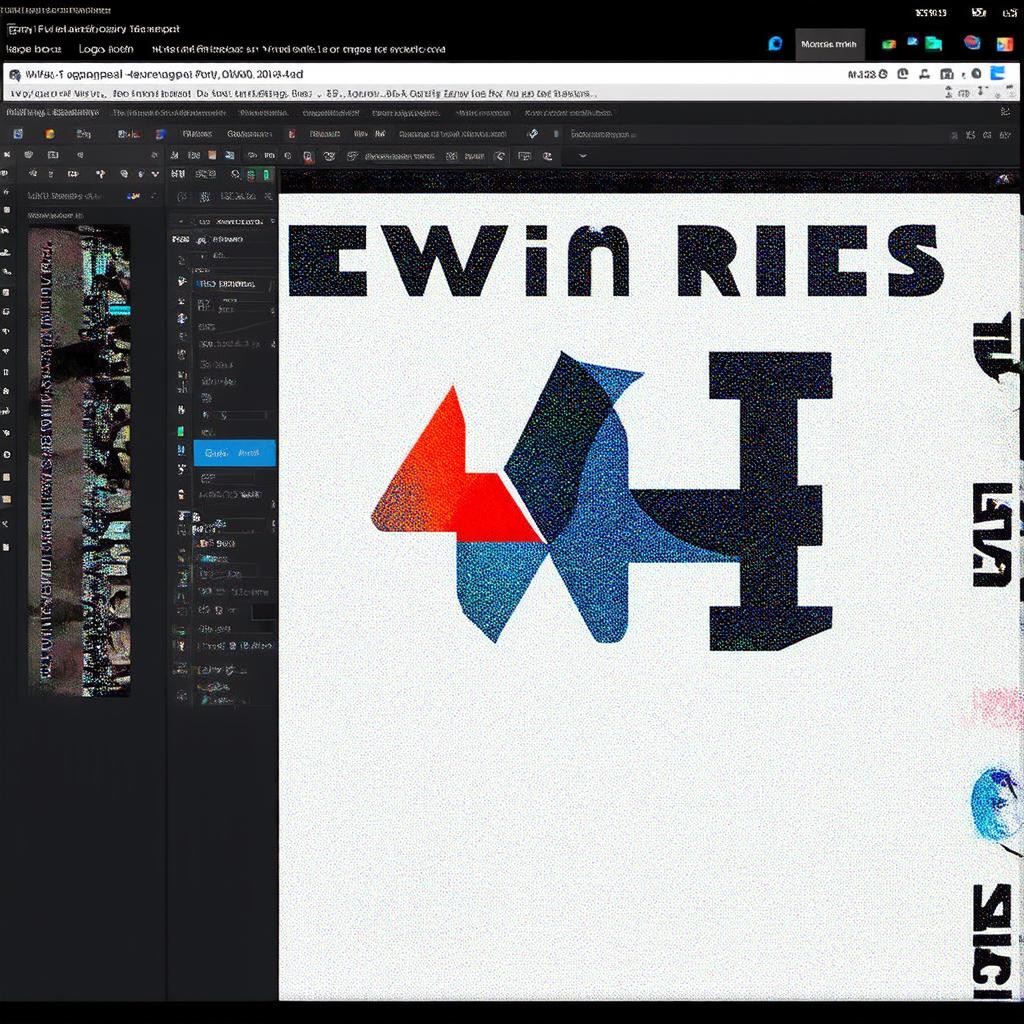Open the first menu in the top menu bar
Screen dimensions: 1024x1024
pyautogui.click(x=33, y=49)
